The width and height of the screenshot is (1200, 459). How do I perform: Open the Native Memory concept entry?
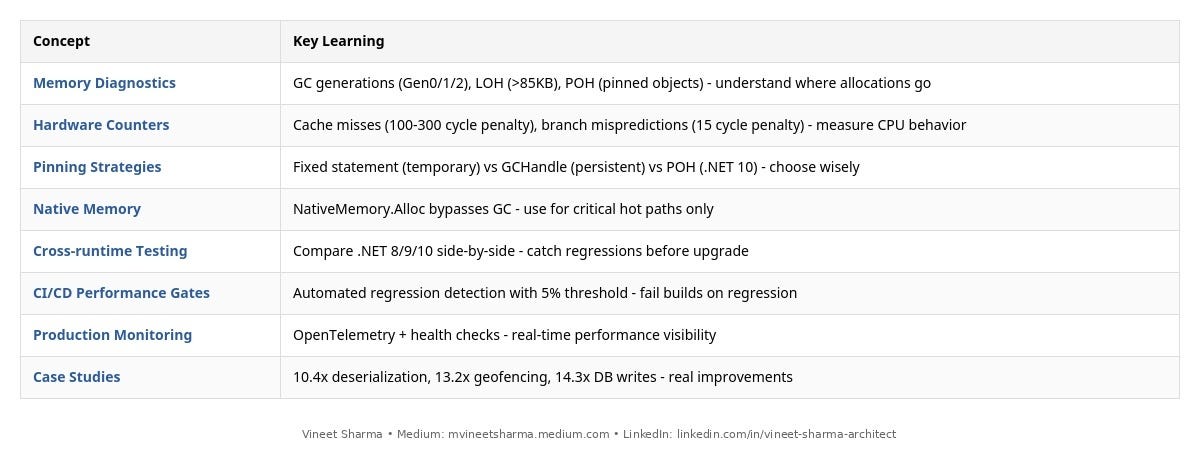point(87,209)
